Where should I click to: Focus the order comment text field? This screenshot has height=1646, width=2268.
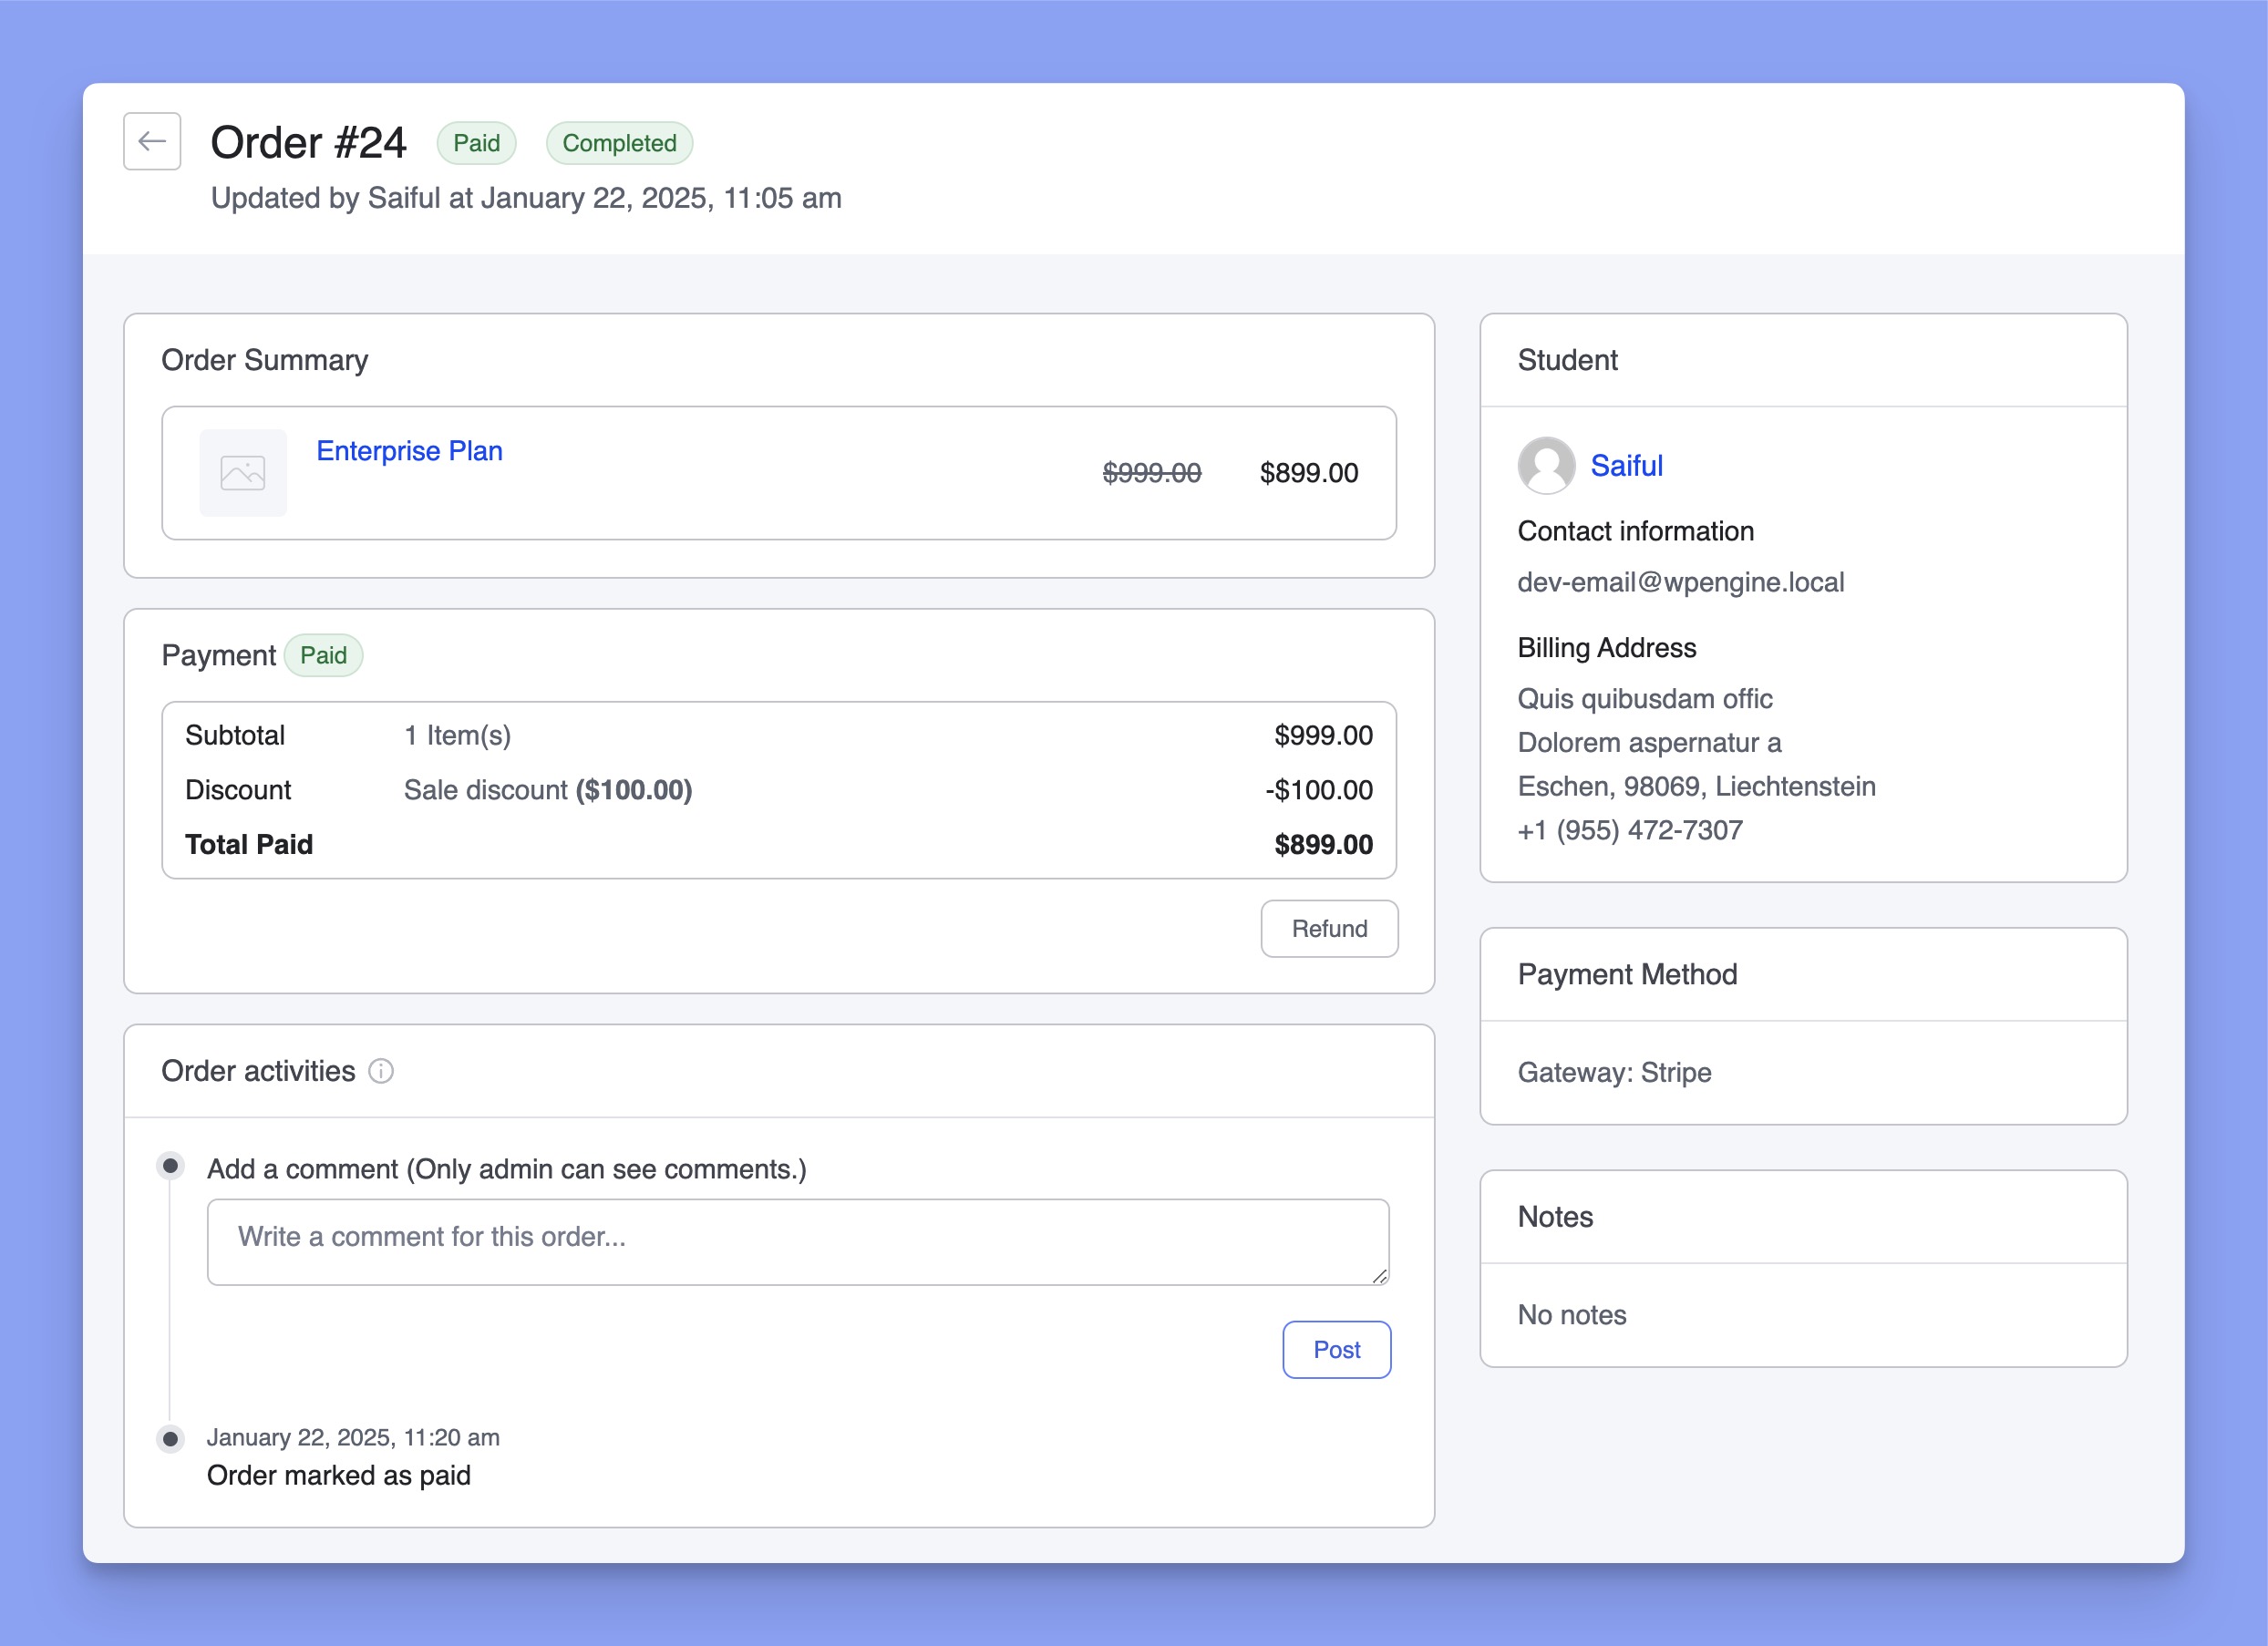[797, 1242]
